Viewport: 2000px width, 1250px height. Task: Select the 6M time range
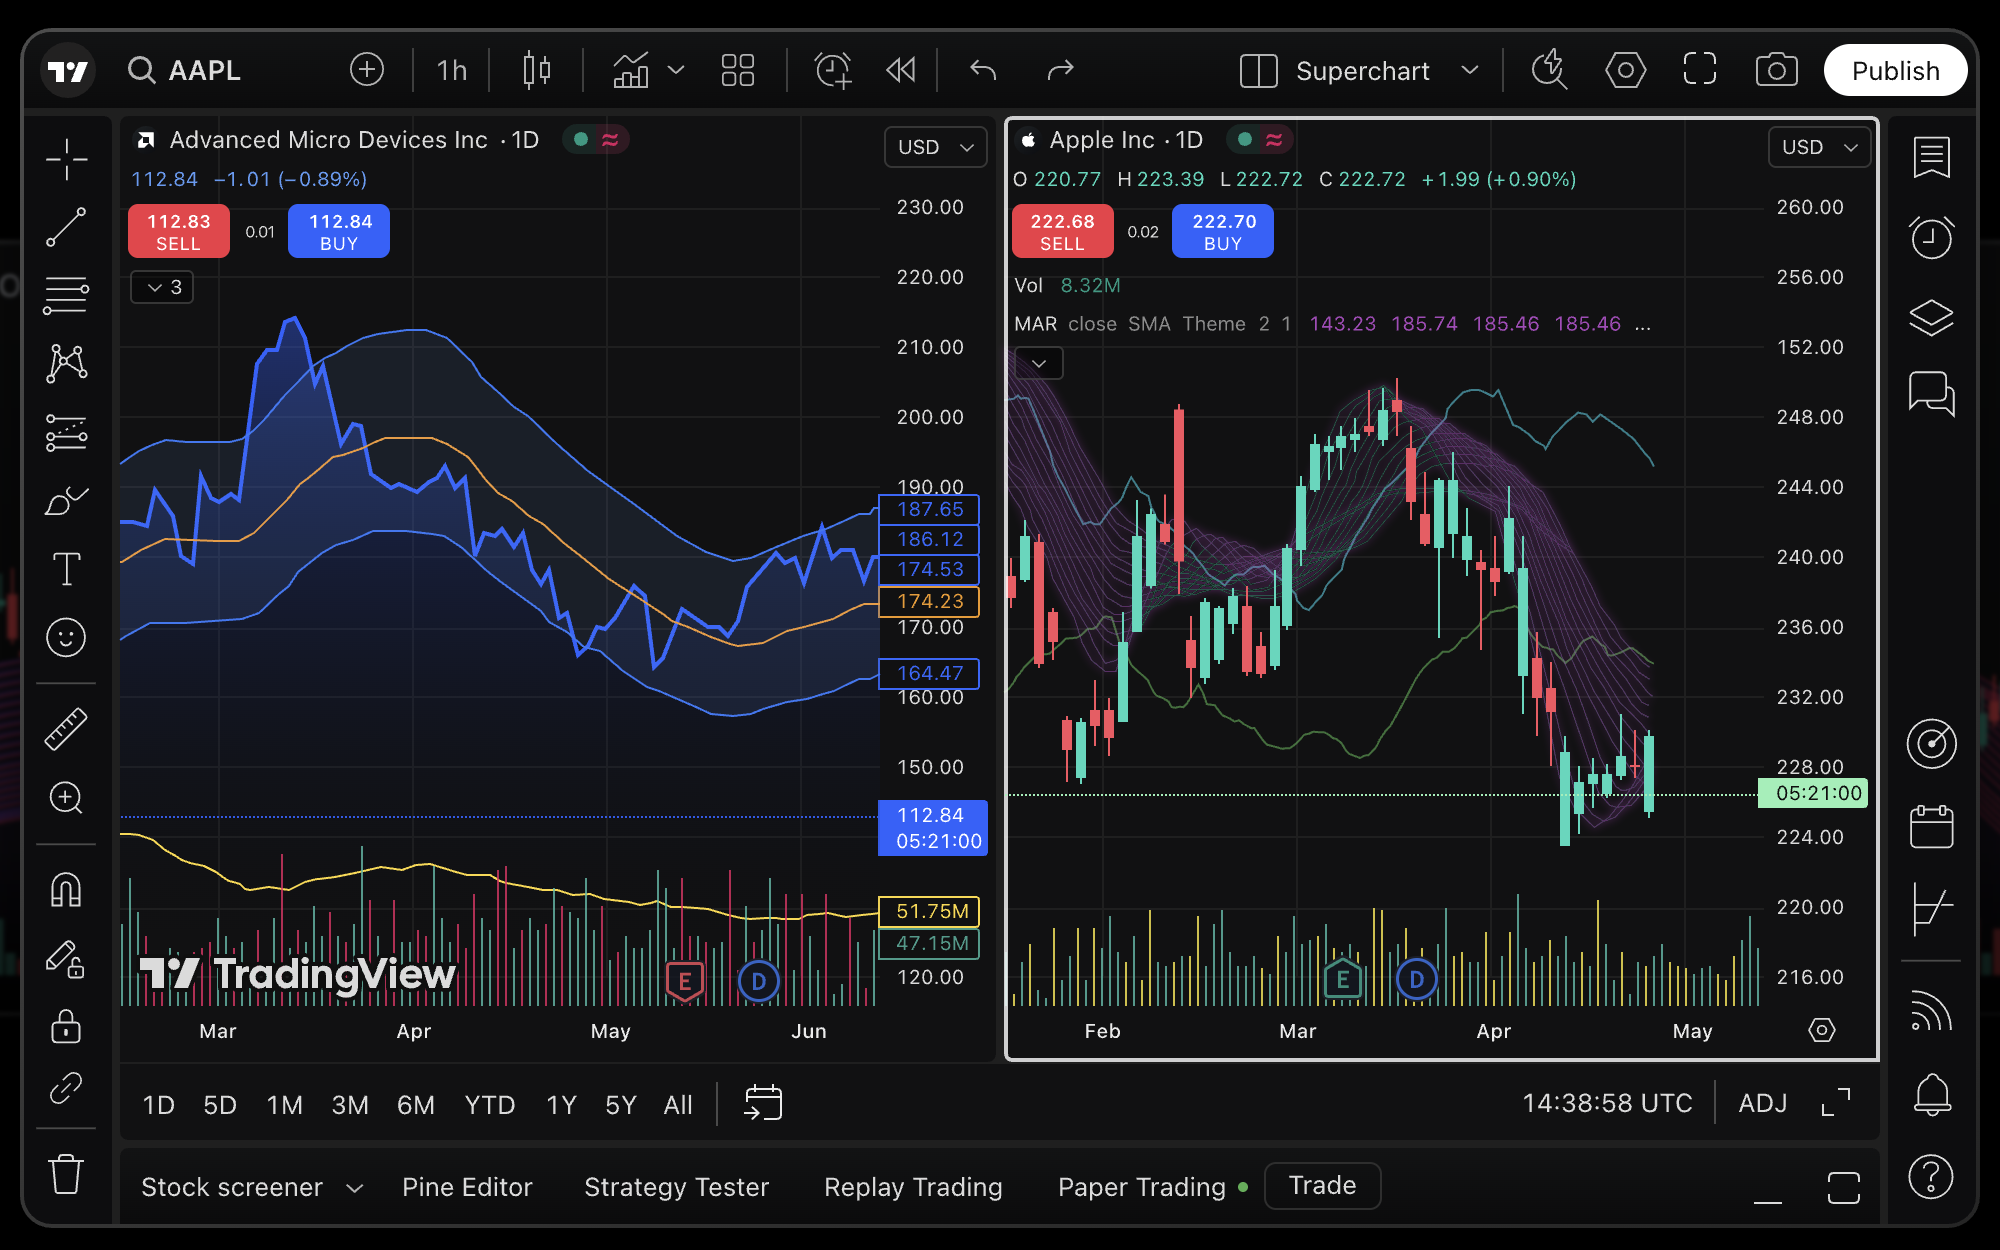pos(415,1104)
